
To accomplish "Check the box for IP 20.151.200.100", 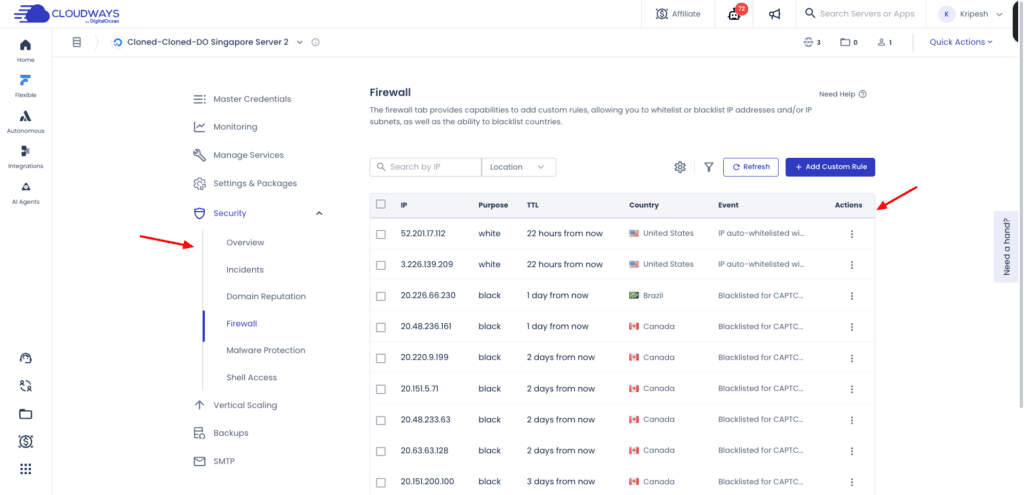I will (381, 482).
